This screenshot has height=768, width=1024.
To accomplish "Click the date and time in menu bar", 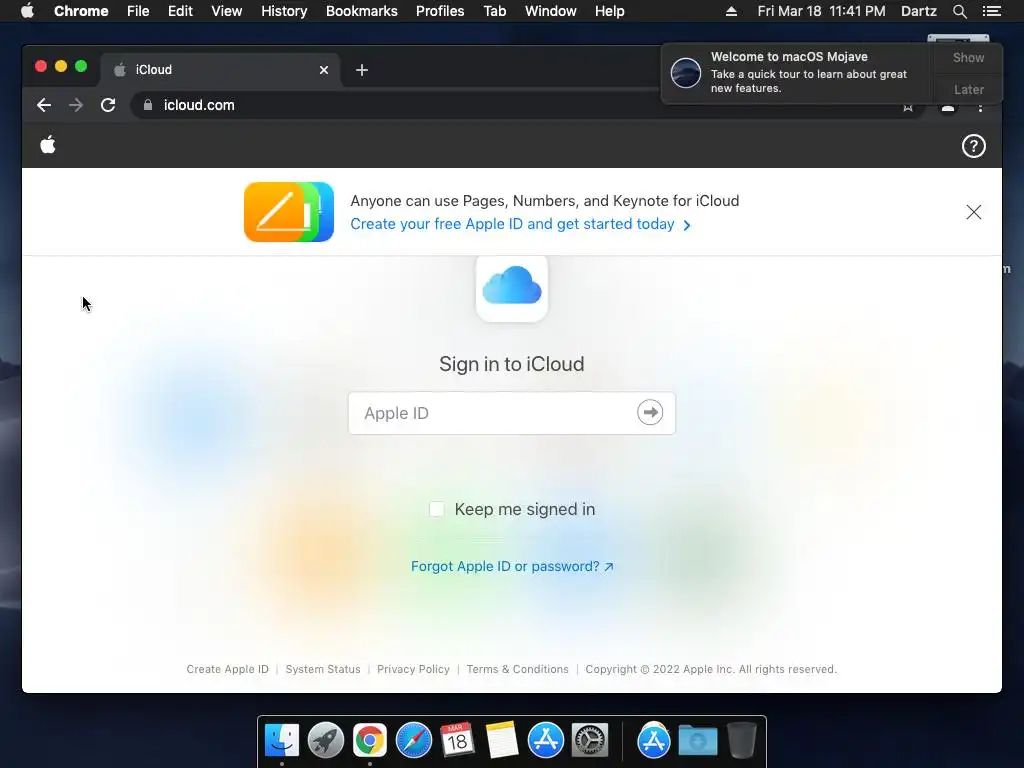I will [822, 11].
